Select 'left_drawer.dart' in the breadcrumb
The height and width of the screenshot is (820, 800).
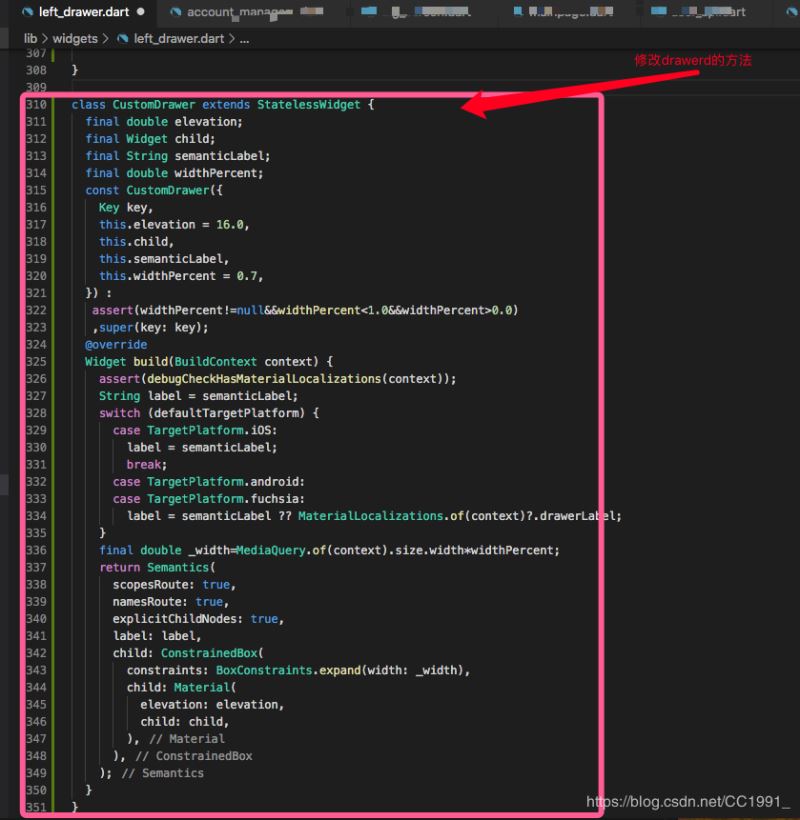click(179, 39)
